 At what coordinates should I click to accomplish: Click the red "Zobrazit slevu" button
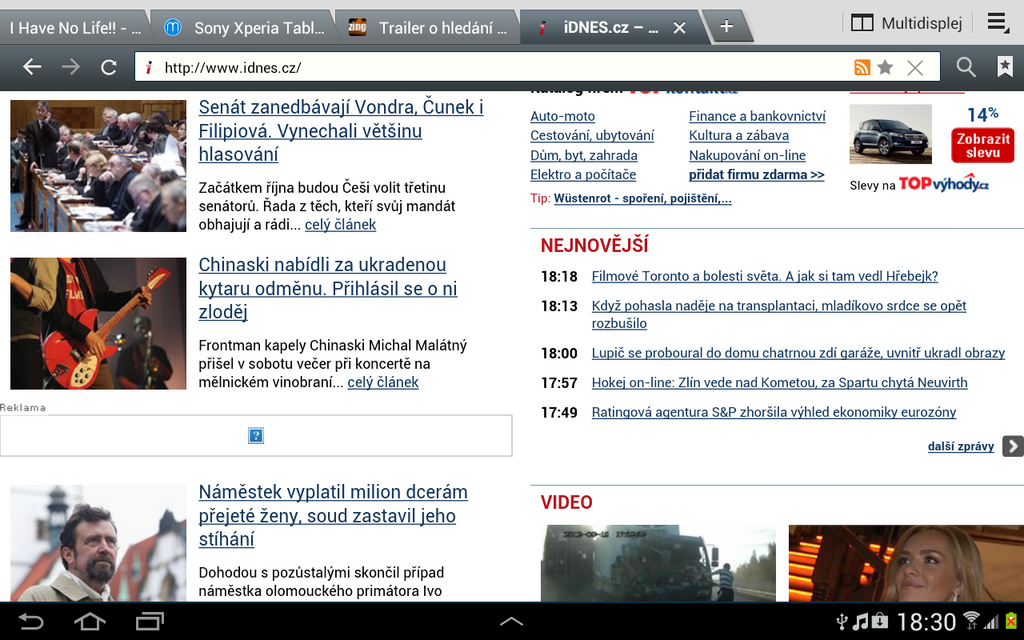pyautogui.click(x=981, y=143)
